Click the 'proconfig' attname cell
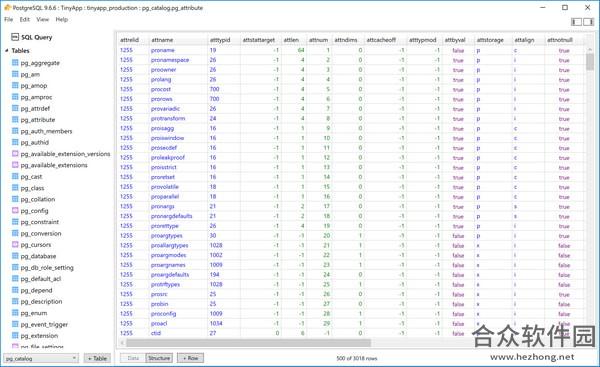This screenshot has height=367, width=600. 178,313
